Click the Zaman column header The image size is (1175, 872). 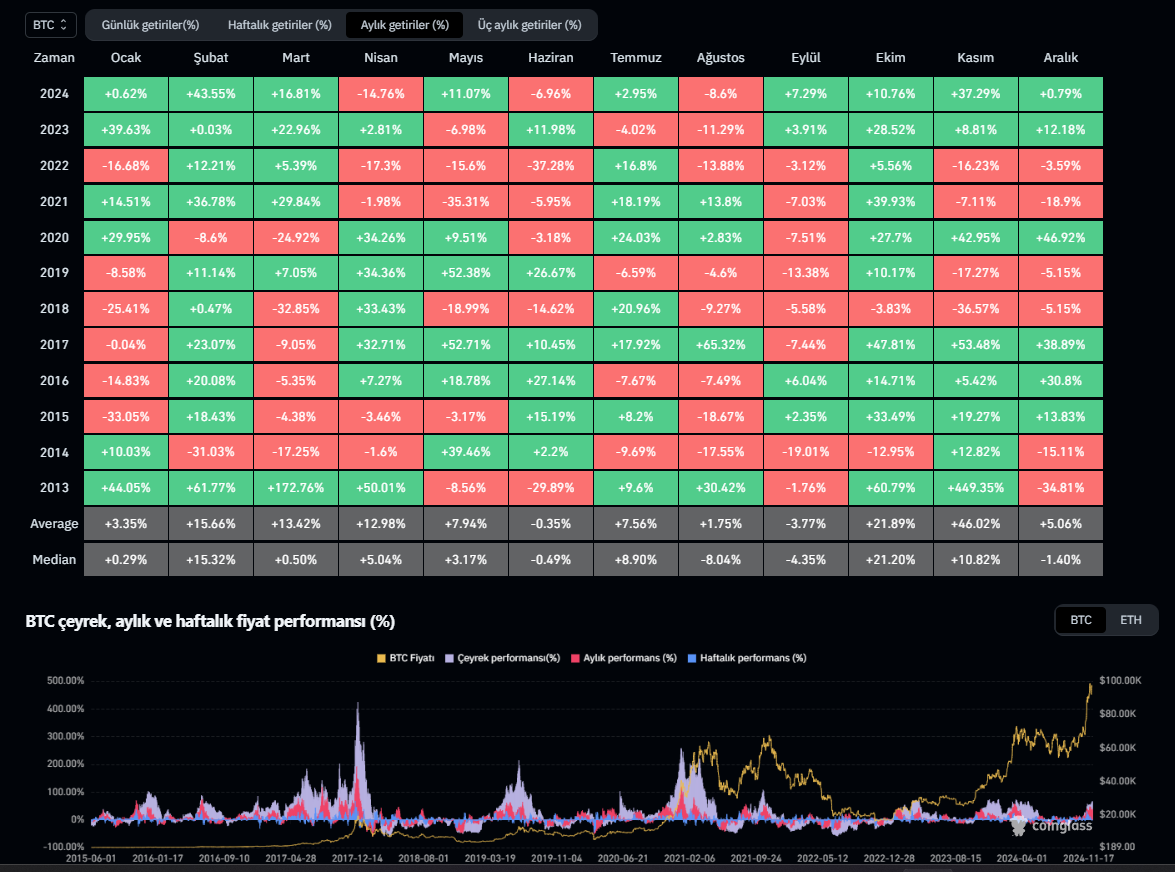click(x=54, y=58)
